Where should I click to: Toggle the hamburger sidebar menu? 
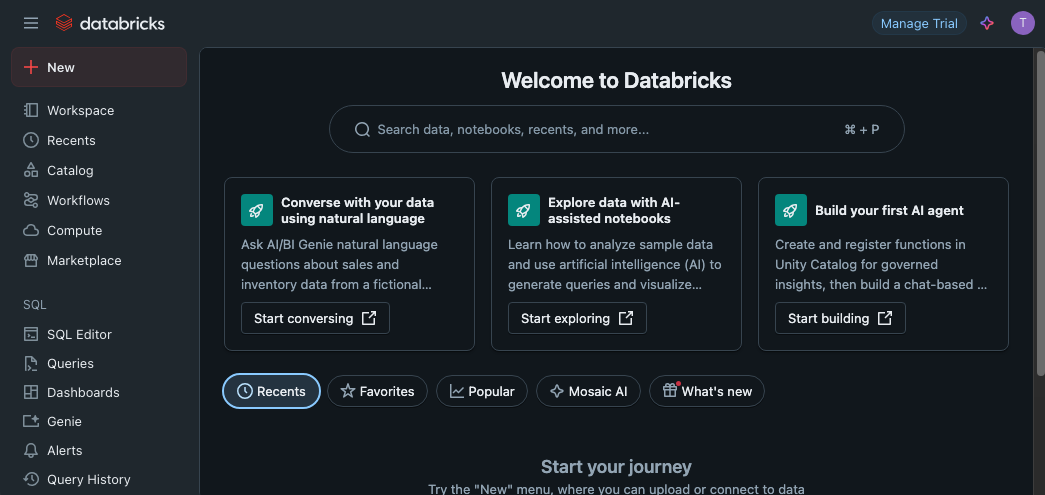coord(31,23)
